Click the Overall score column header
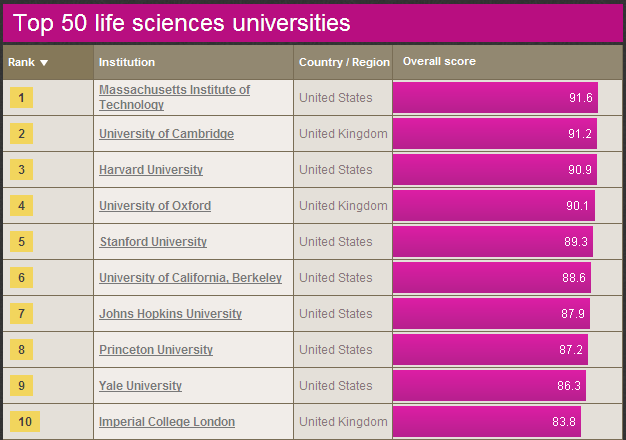The image size is (626, 440). (439, 62)
